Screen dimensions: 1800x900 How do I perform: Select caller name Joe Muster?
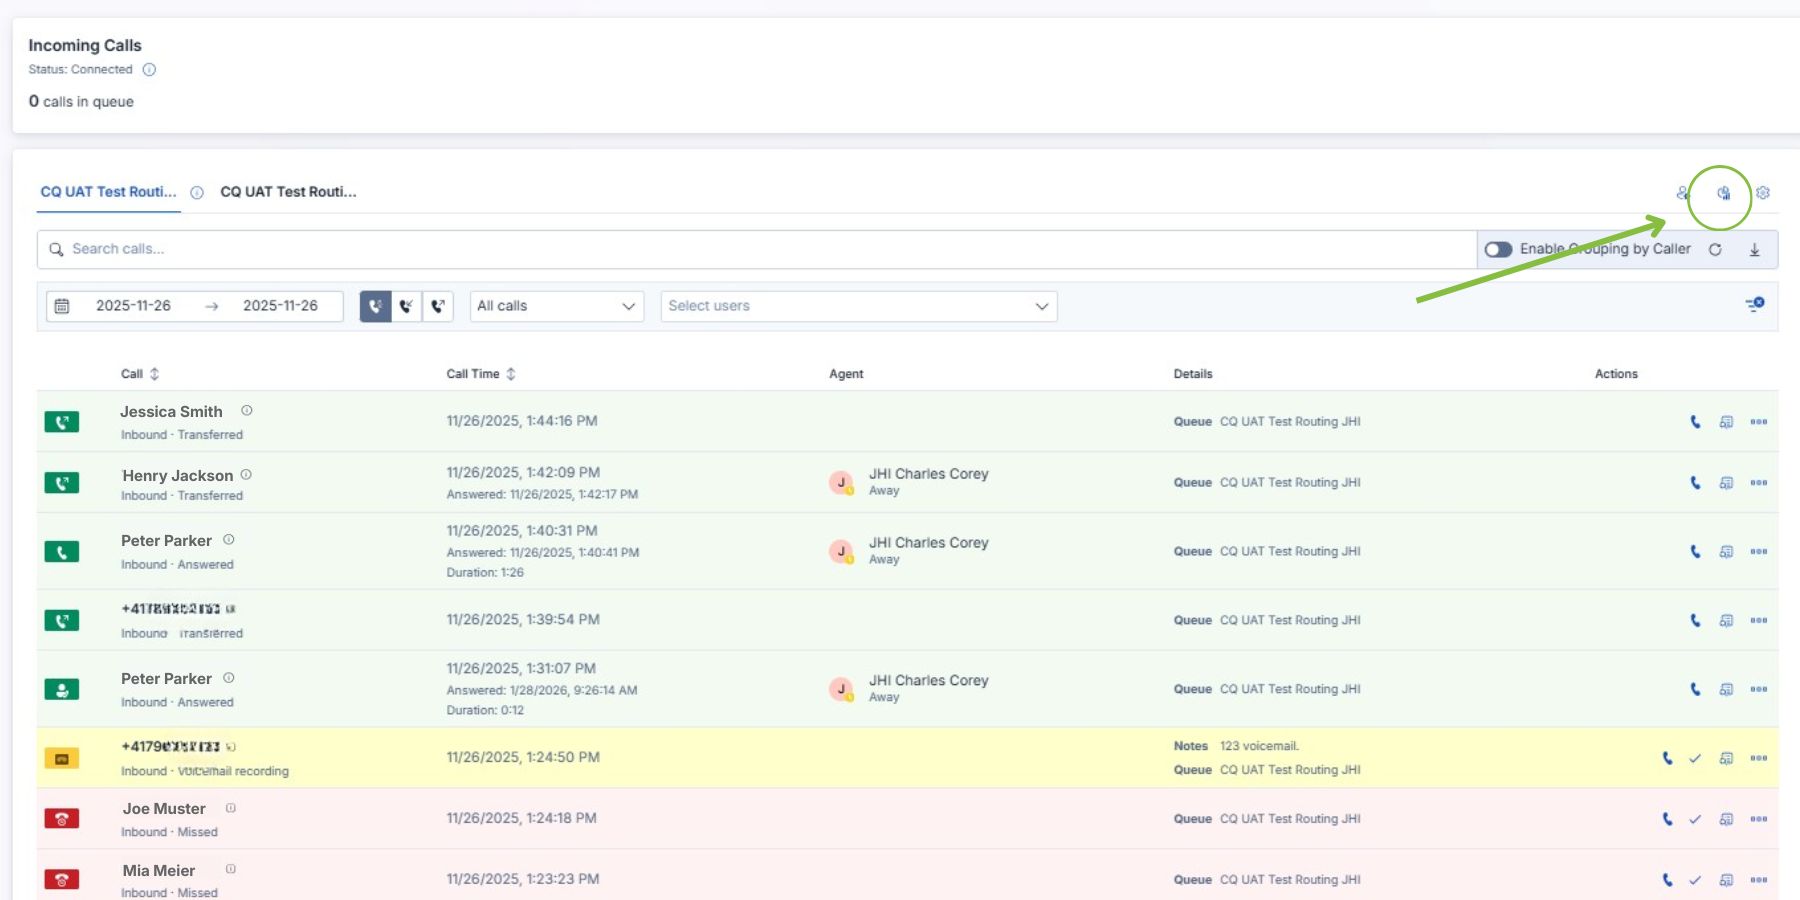coord(164,808)
